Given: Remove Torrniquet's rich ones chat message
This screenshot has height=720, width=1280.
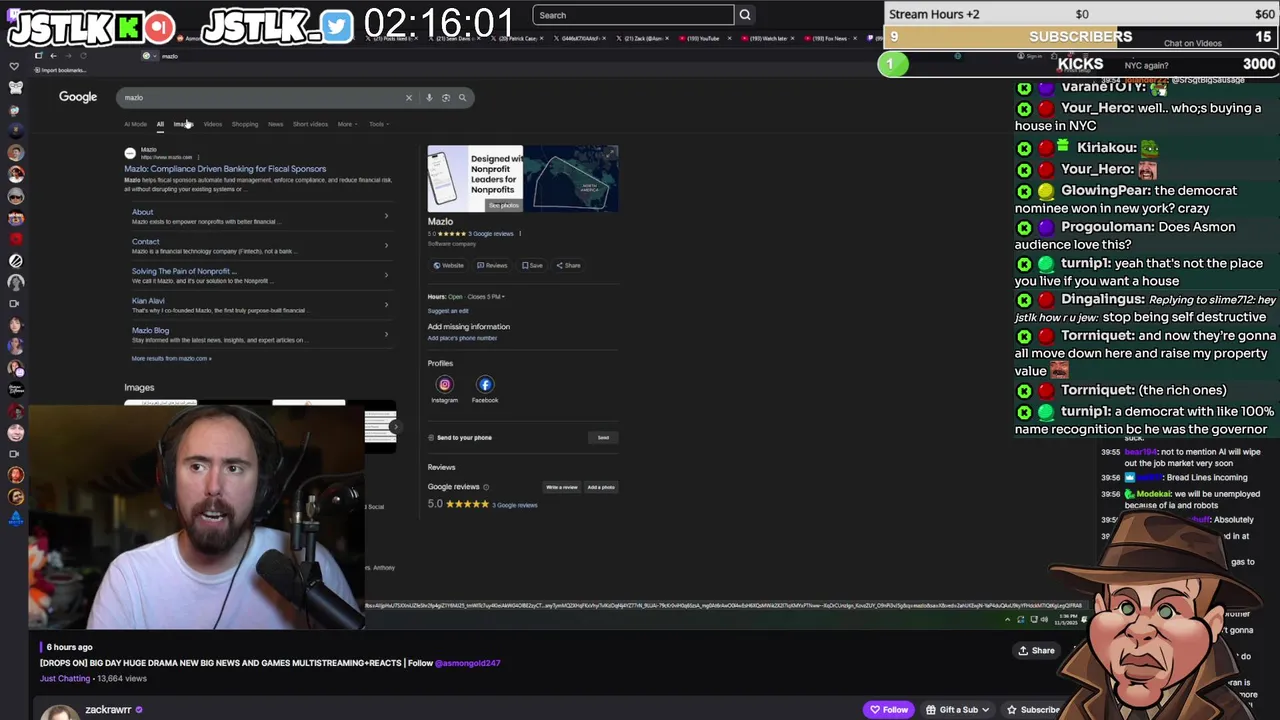Looking at the screenshot, I should 1024,390.
